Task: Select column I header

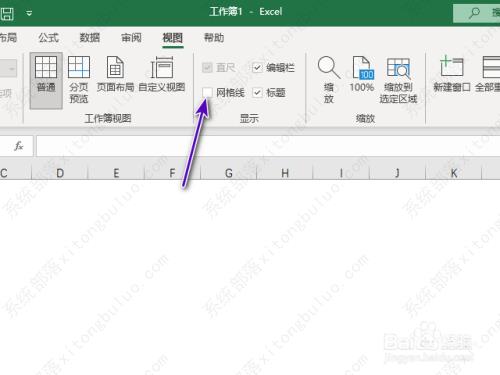Action: click(341, 173)
